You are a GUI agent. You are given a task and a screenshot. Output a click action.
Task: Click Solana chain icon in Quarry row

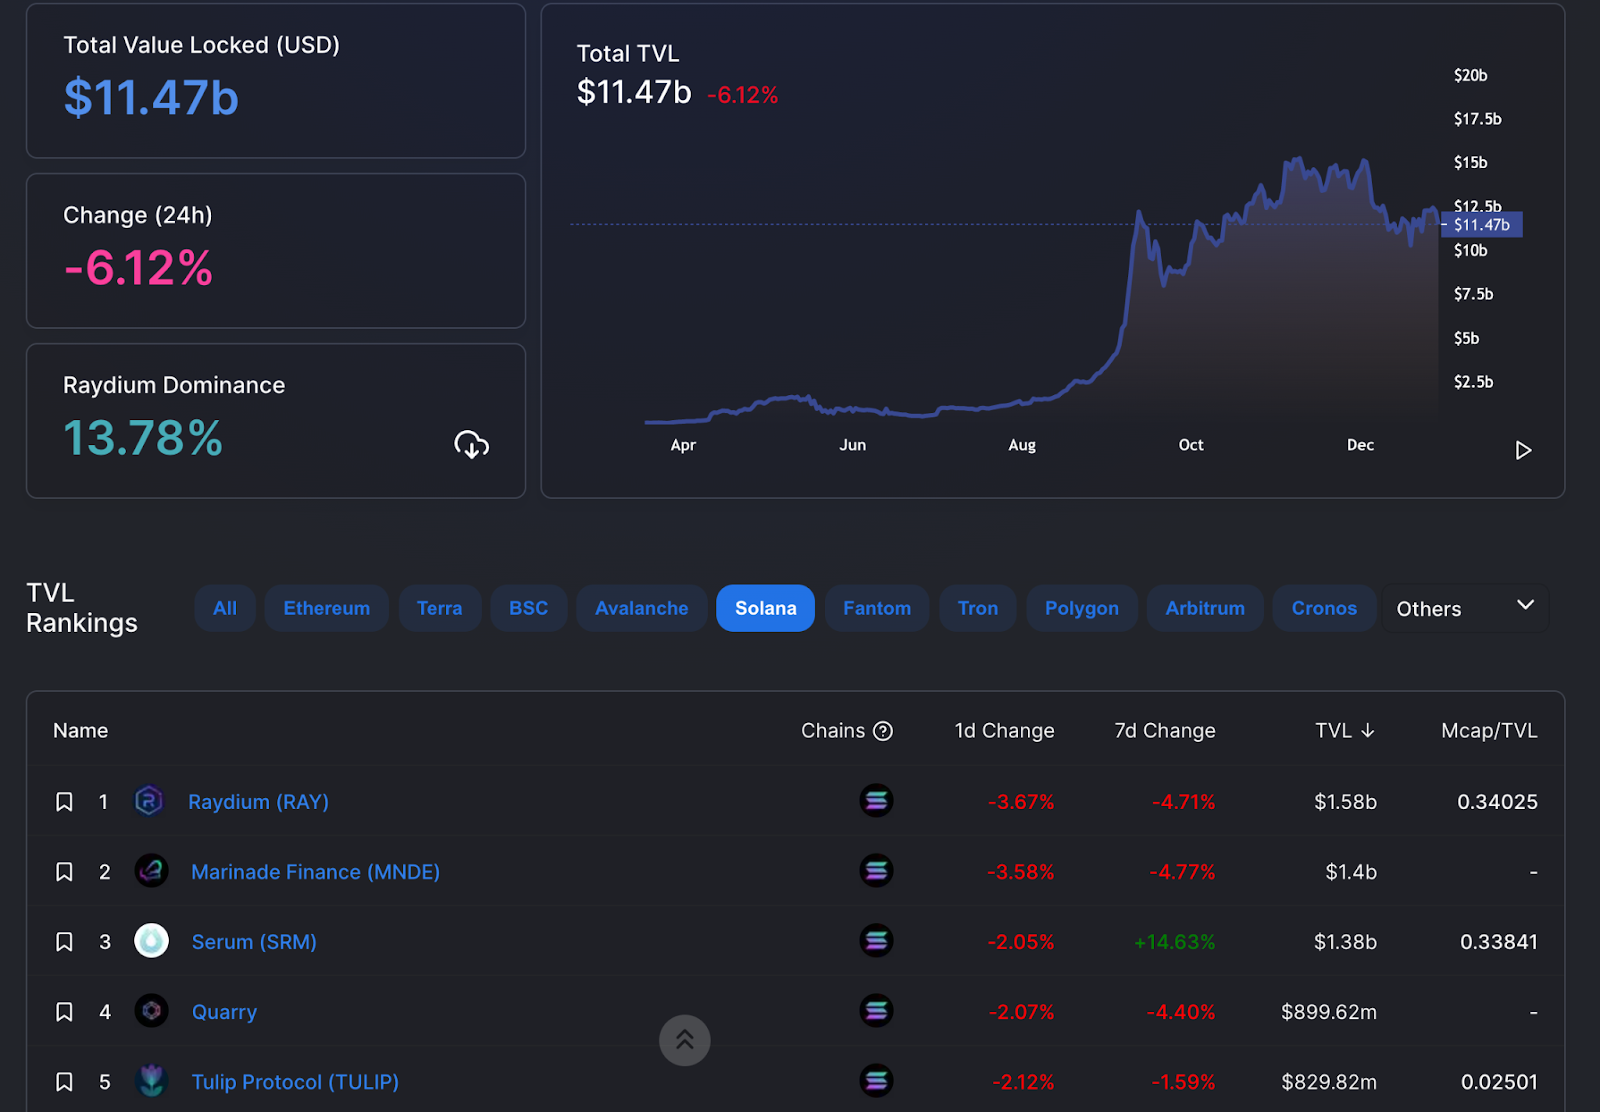pyautogui.click(x=876, y=1011)
